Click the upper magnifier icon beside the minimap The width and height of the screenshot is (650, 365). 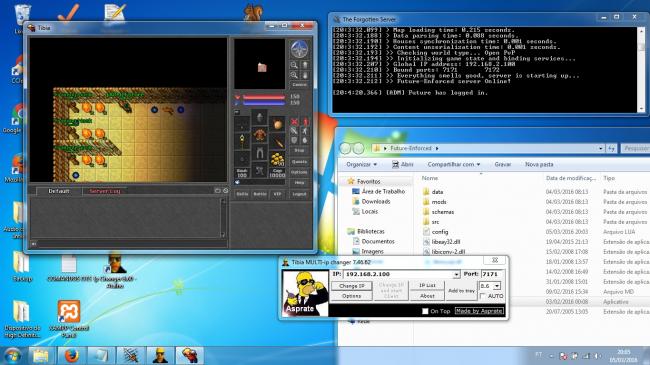tap(294, 65)
